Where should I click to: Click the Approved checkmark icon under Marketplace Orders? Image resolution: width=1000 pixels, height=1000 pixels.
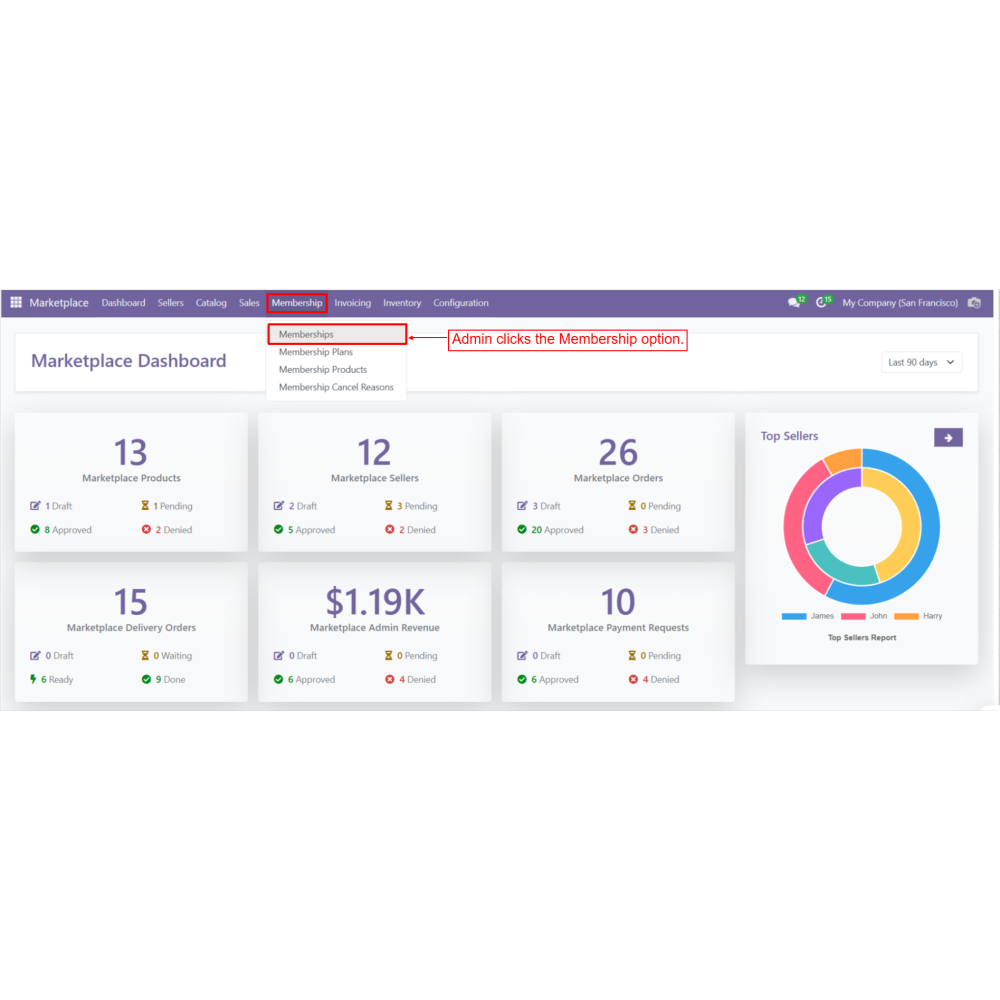522,530
